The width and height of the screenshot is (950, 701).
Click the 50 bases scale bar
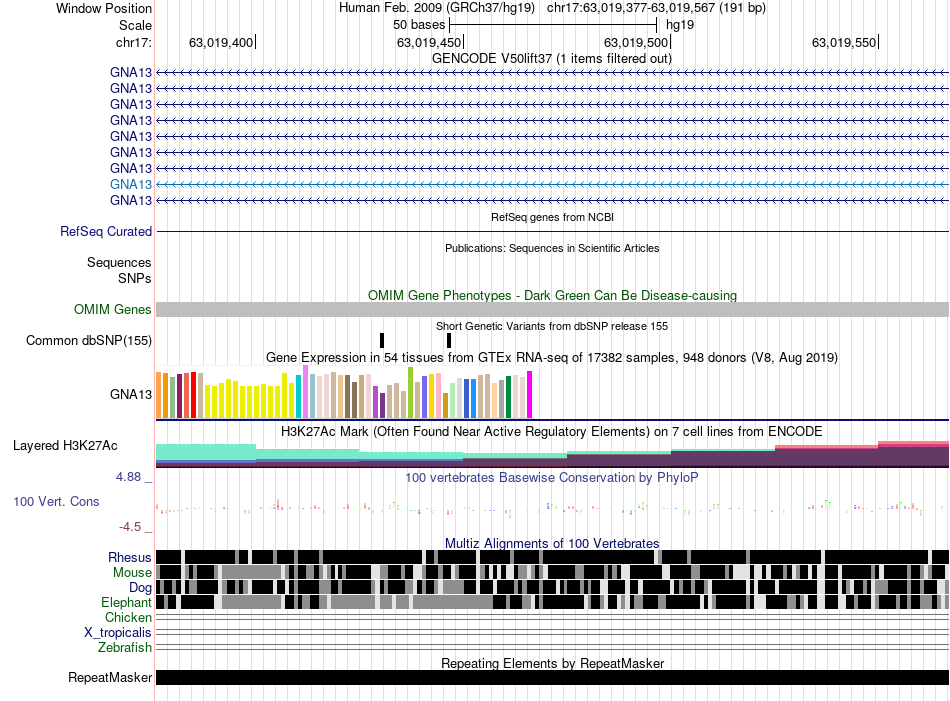click(x=553, y=25)
